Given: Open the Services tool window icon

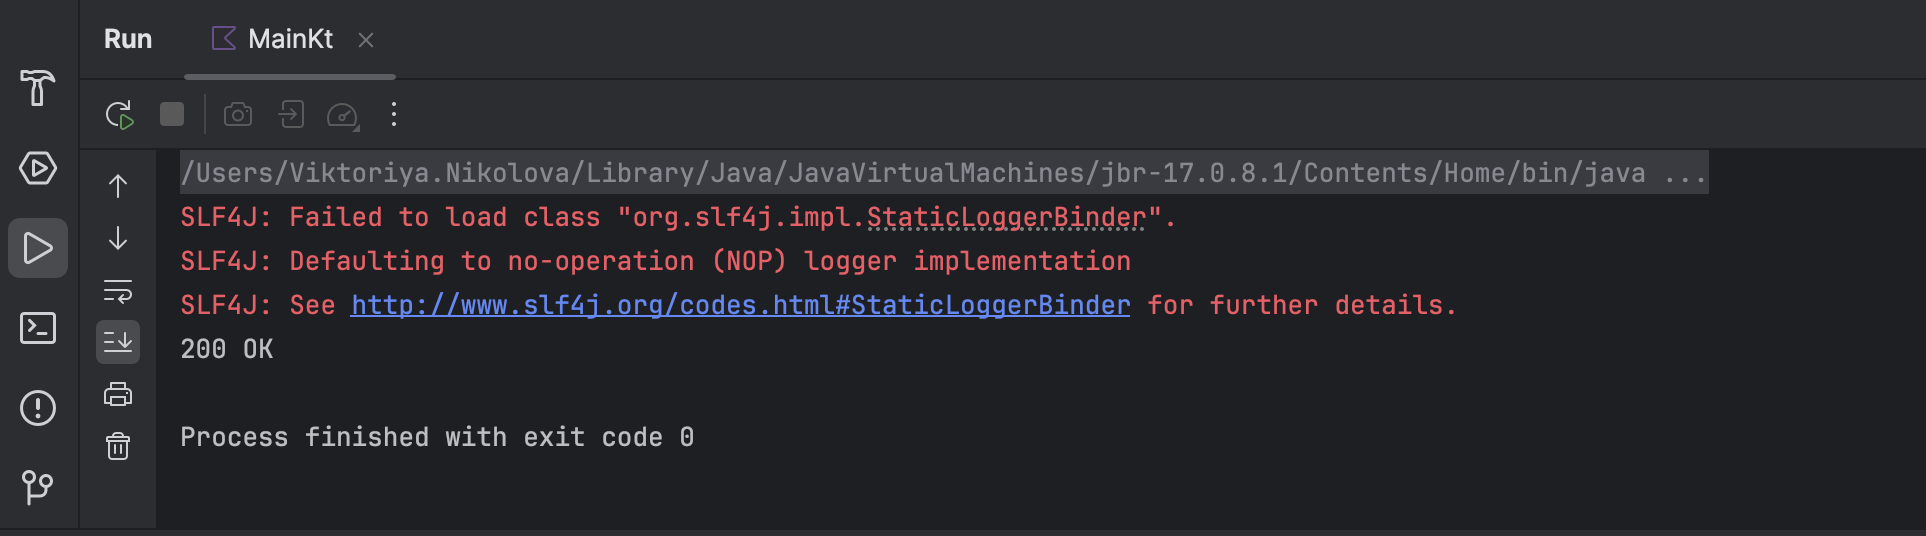Looking at the screenshot, I should pyautogui.click(x=38, y=168).
